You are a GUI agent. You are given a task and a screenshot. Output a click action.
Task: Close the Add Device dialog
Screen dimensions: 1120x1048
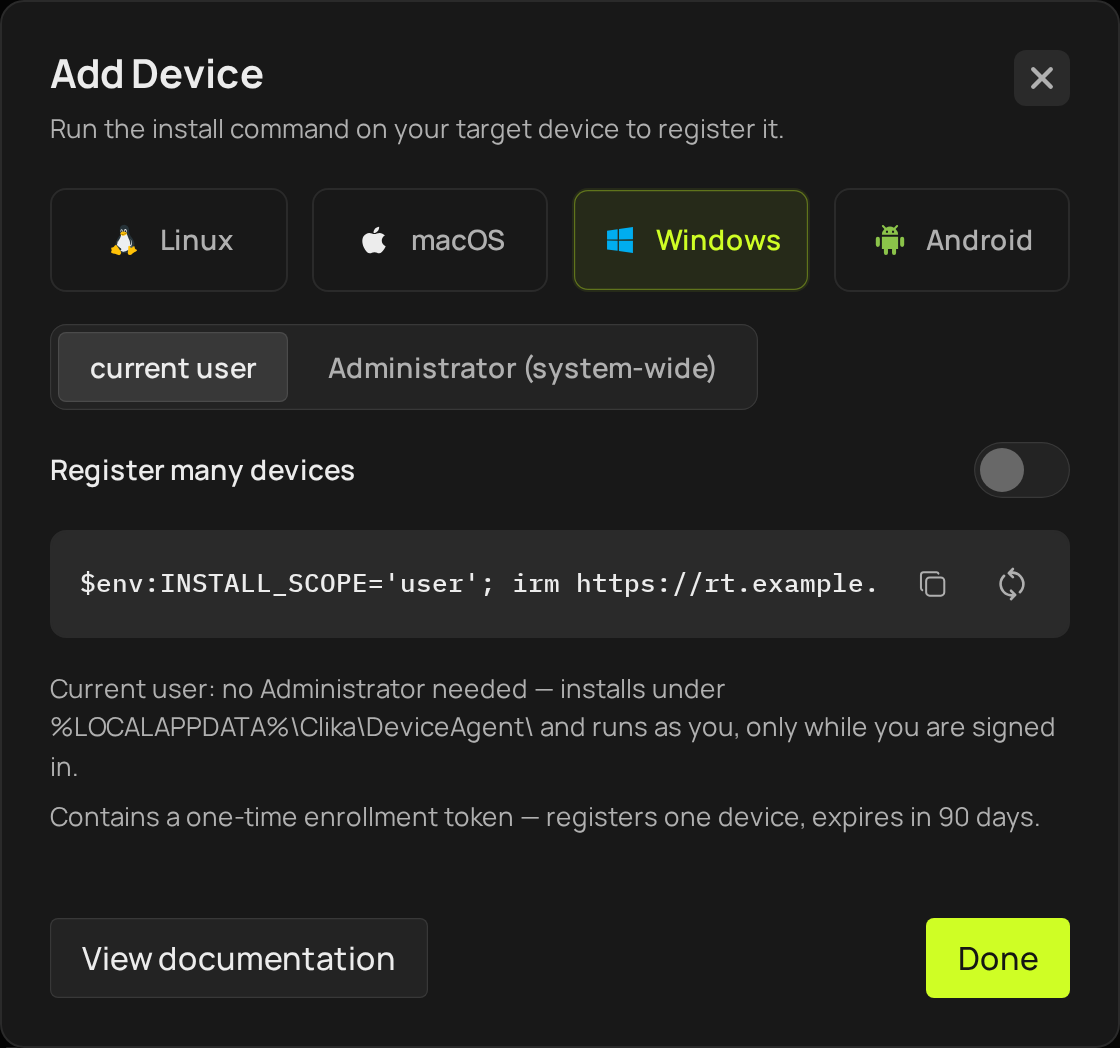pyautogui.click(x=1041, y=78)
